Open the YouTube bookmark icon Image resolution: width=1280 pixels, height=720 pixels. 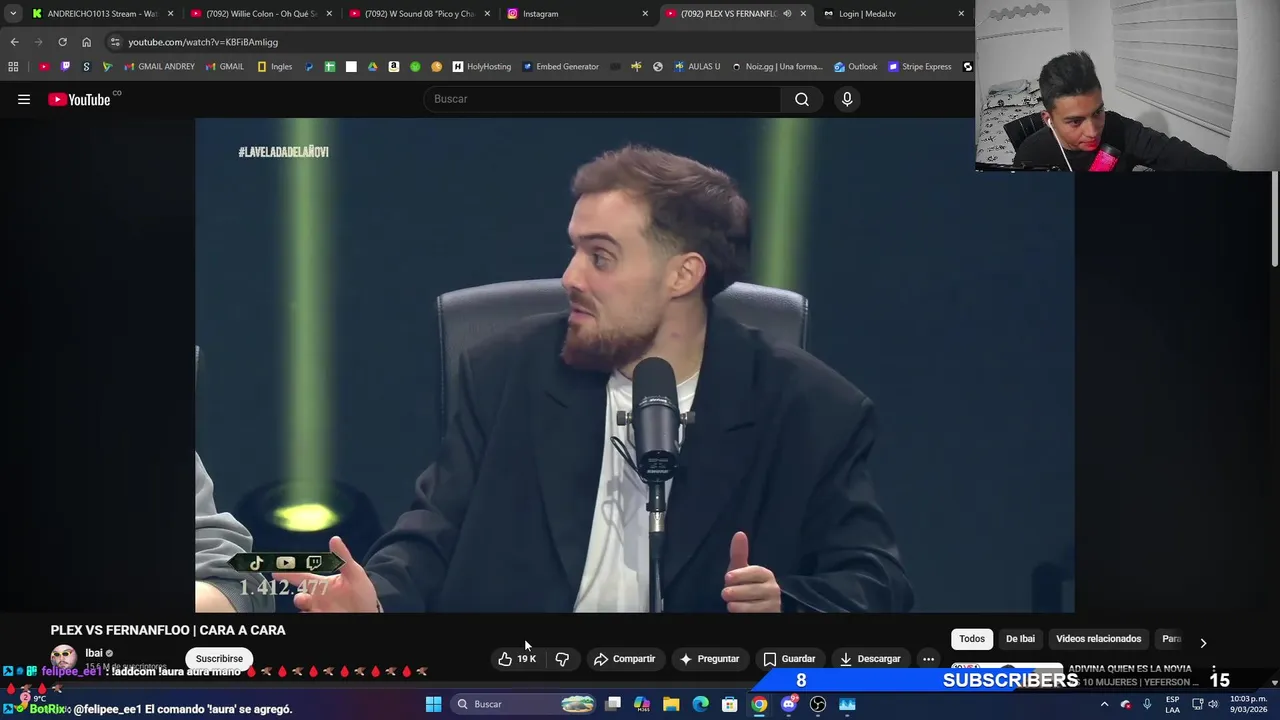coord(44,67)
